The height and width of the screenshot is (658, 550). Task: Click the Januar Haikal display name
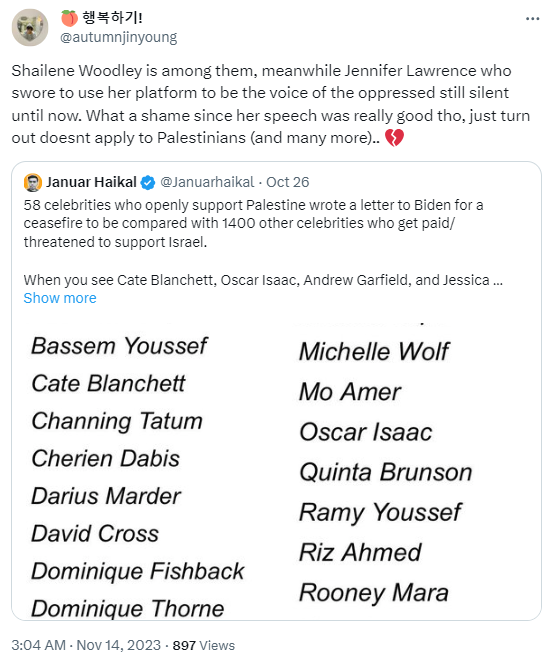(91, 182)
